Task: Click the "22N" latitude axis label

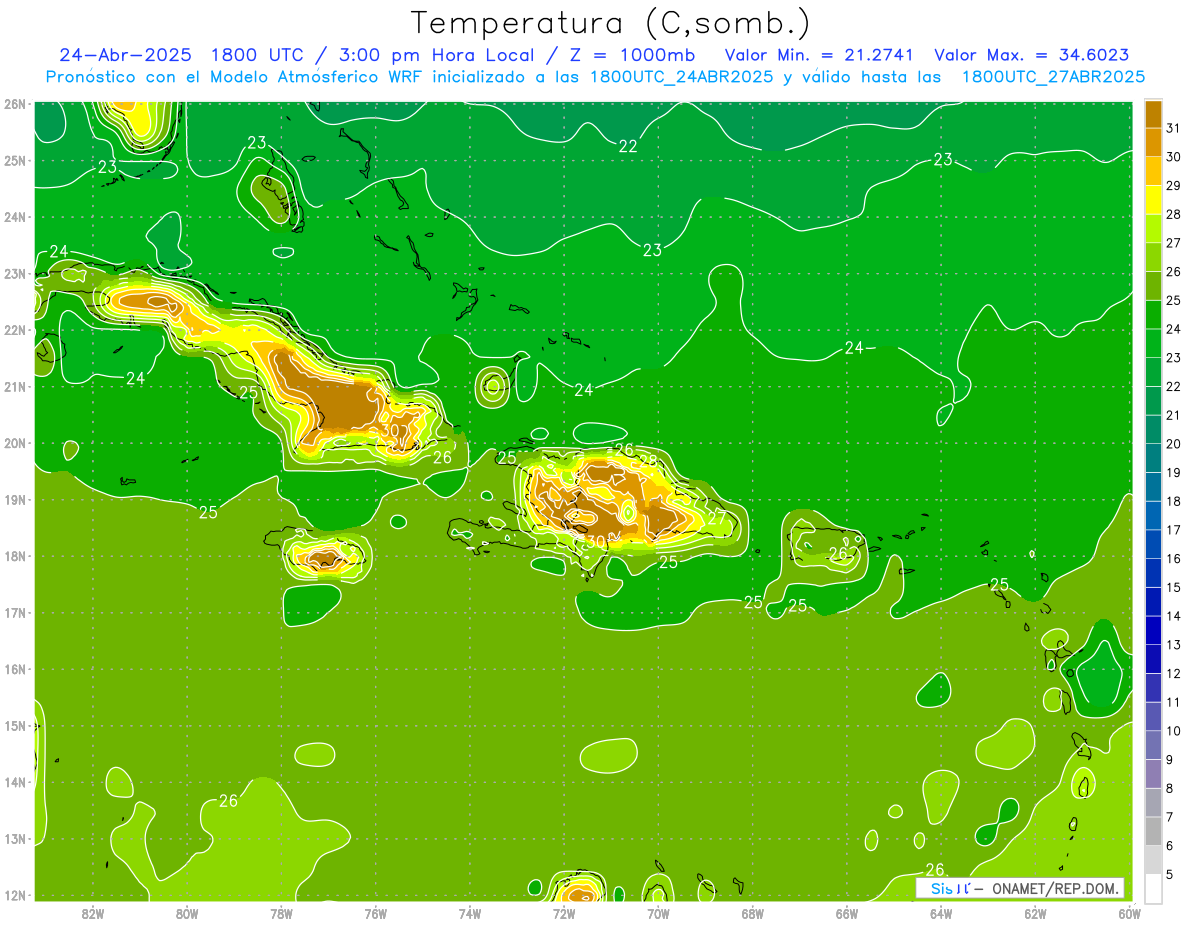Action: pos(14,330)
